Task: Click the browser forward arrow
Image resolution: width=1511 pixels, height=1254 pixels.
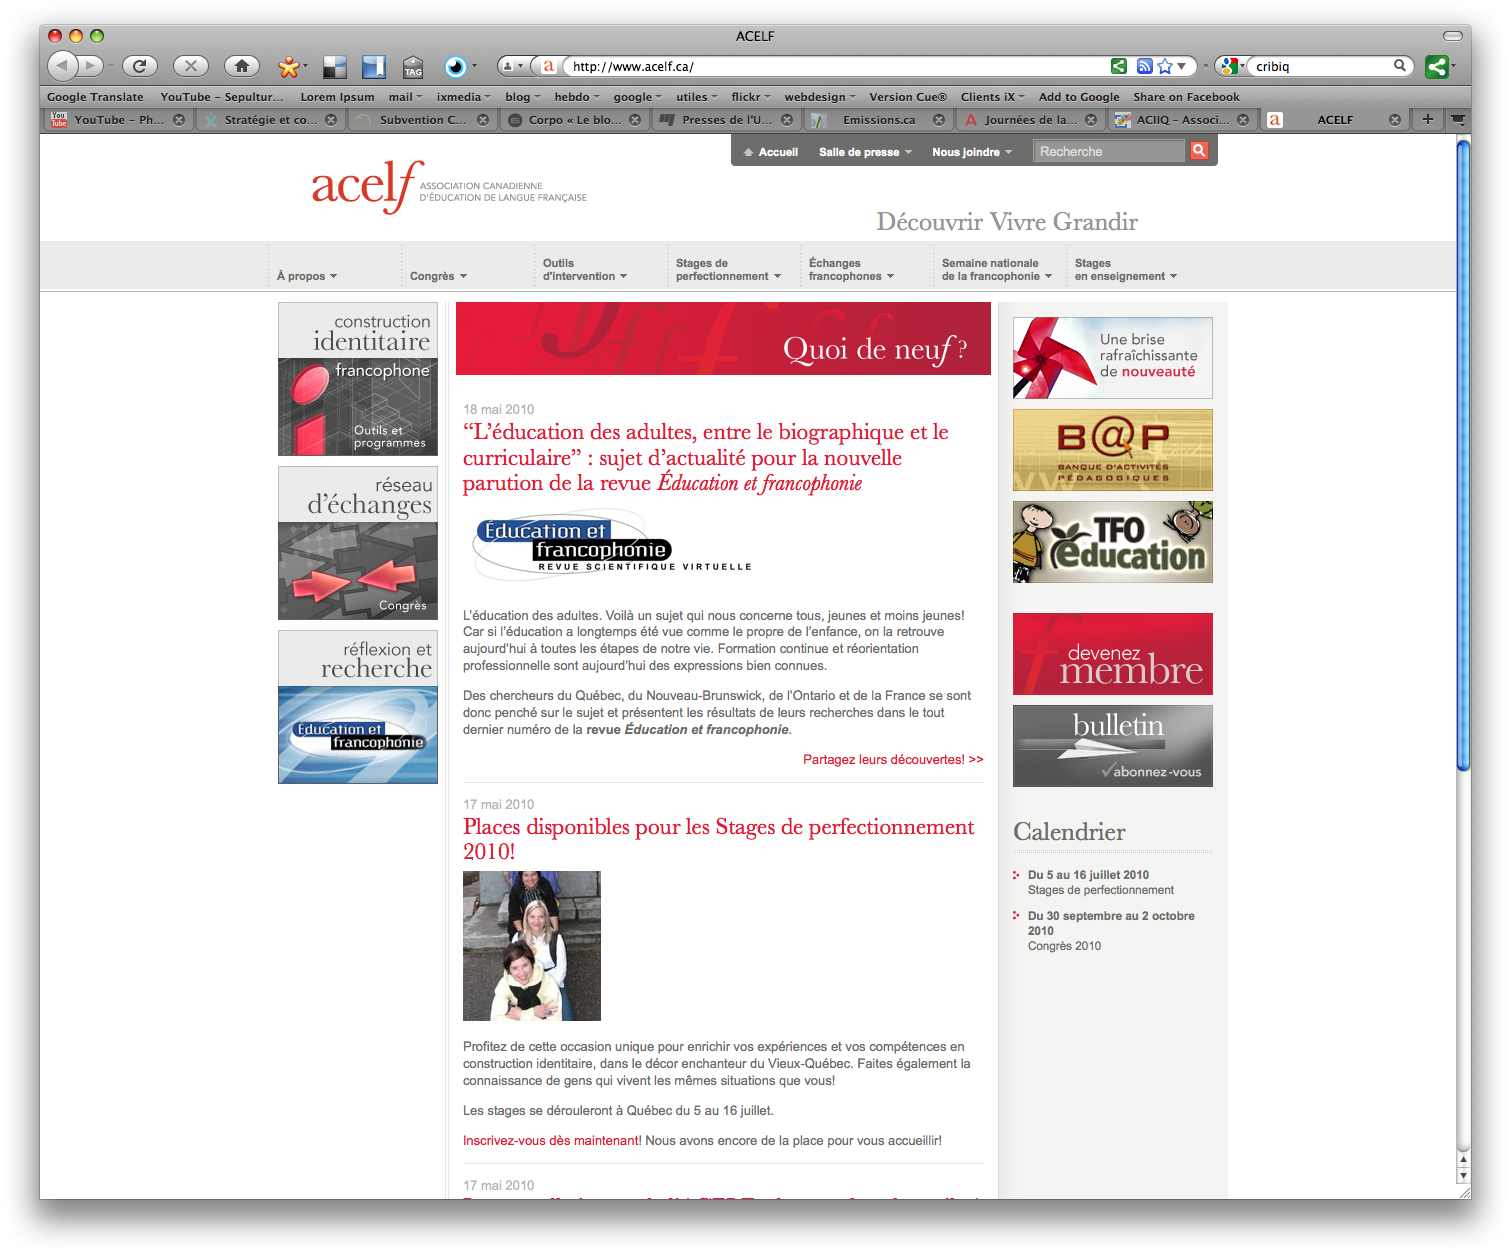Action: click(x=91, y=66)
